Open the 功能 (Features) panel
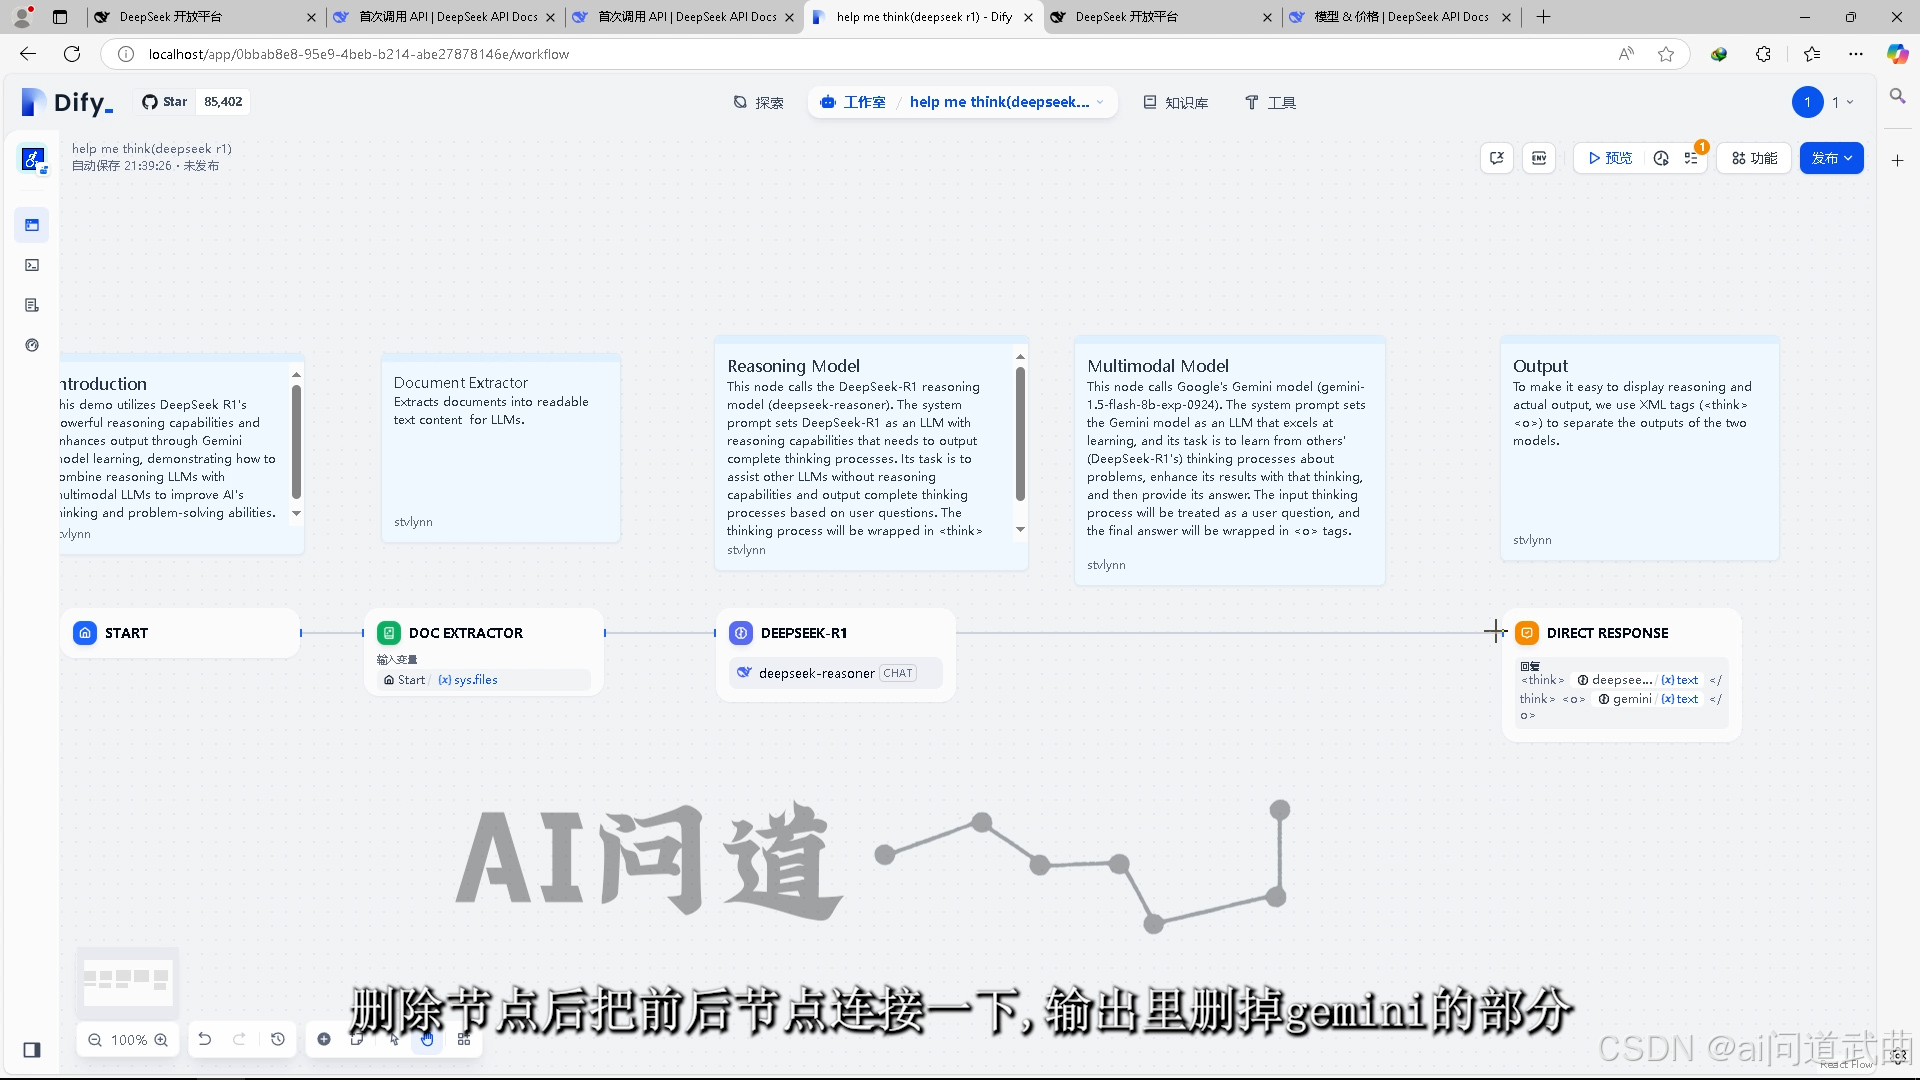The height and width of the screenshot is (1080, 1920). pos(1753,158)
